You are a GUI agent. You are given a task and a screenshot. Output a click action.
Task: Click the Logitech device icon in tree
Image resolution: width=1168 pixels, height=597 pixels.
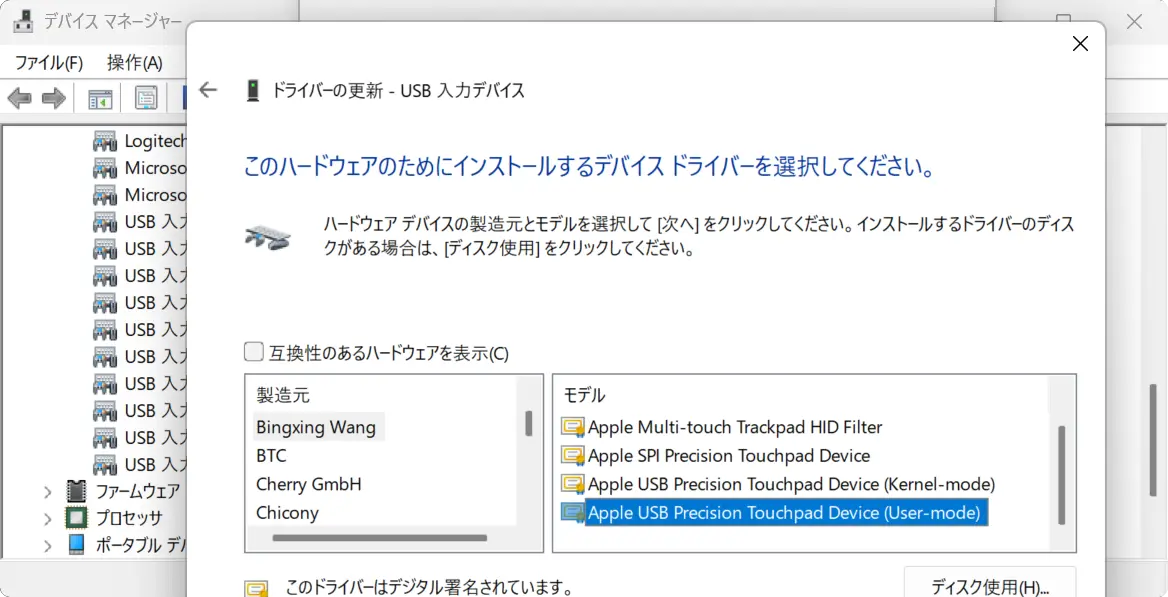(x=105, y=141)
